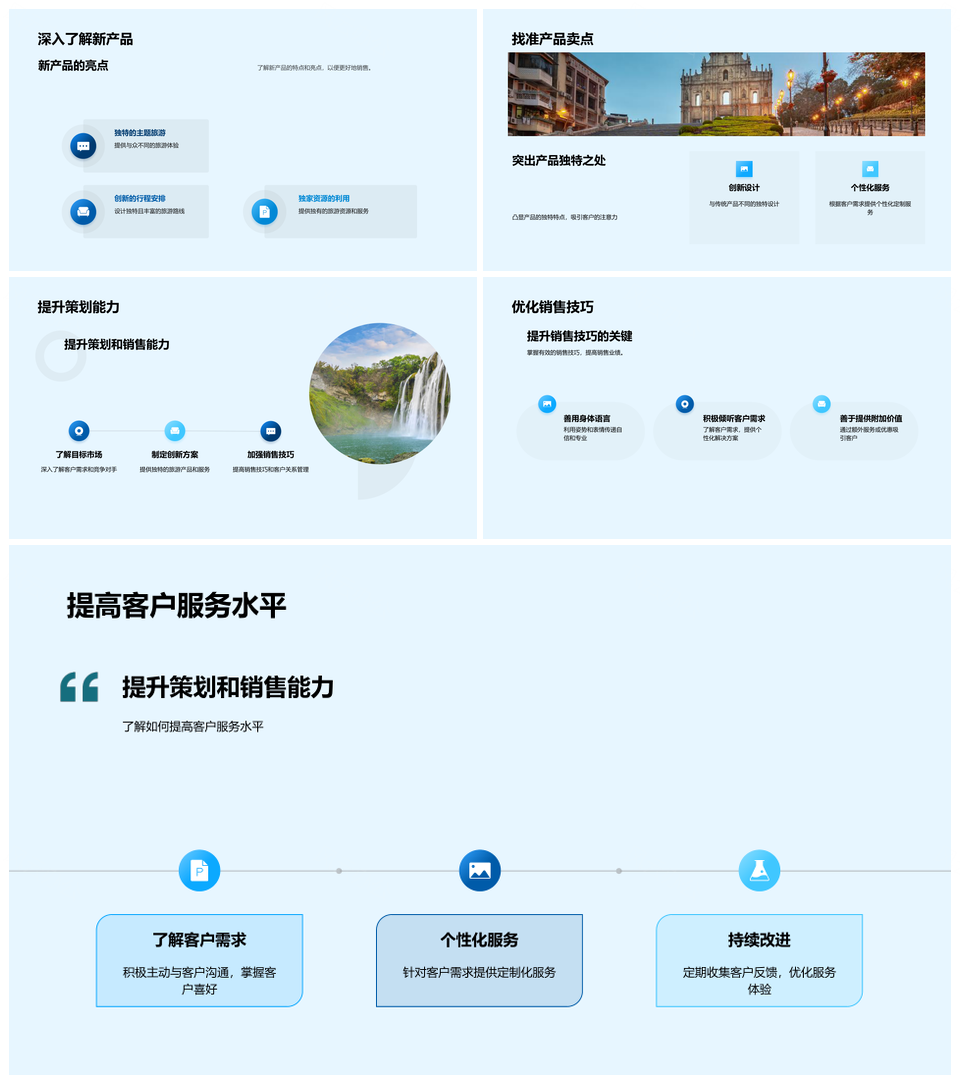Click the 了解客户需求 card
Image resolution: width=960 pixels, height=1084 pixels.
pyautogui.click(x=199, y=960)
